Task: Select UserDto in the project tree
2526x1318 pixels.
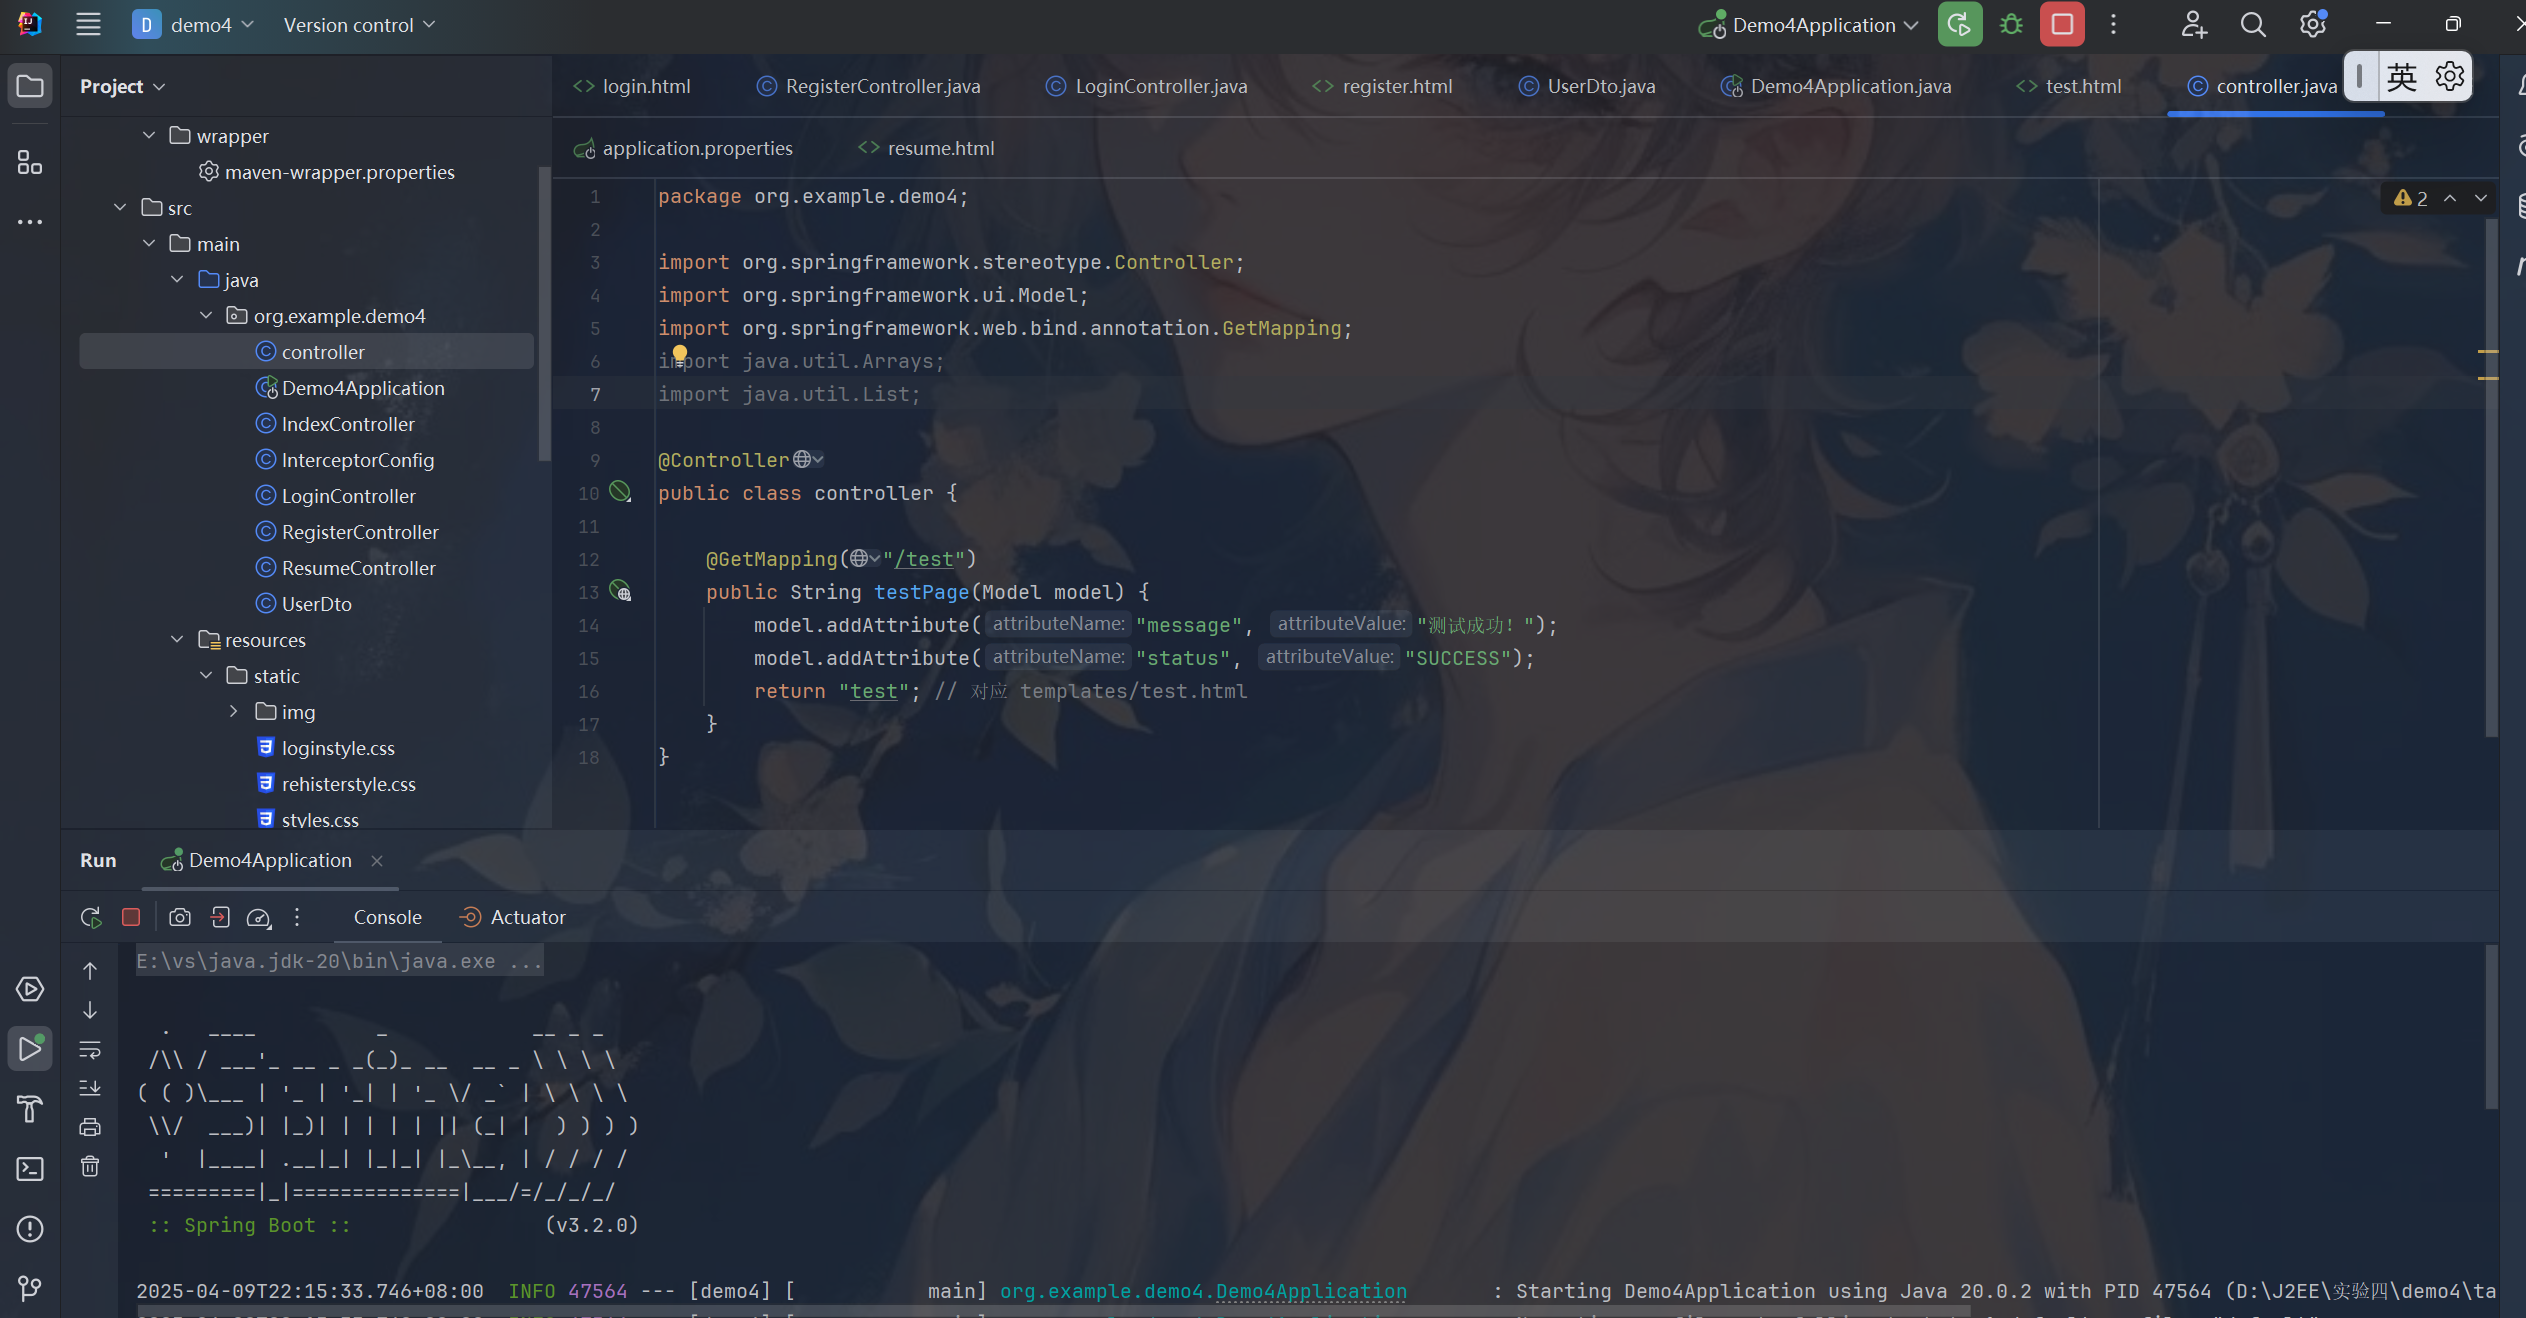Action: [x=316, y=604]
